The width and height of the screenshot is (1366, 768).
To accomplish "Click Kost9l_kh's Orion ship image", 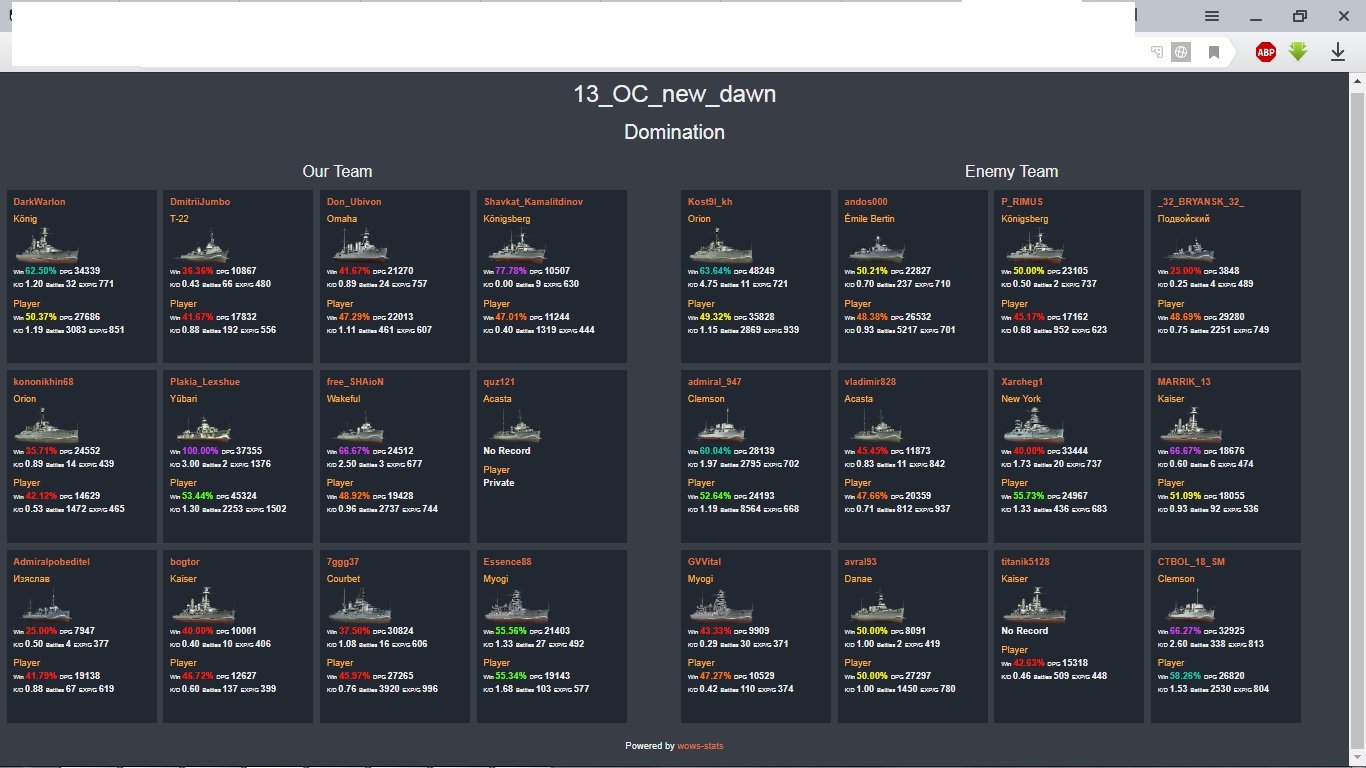I will pyautogui.click(x=720, y=245).
